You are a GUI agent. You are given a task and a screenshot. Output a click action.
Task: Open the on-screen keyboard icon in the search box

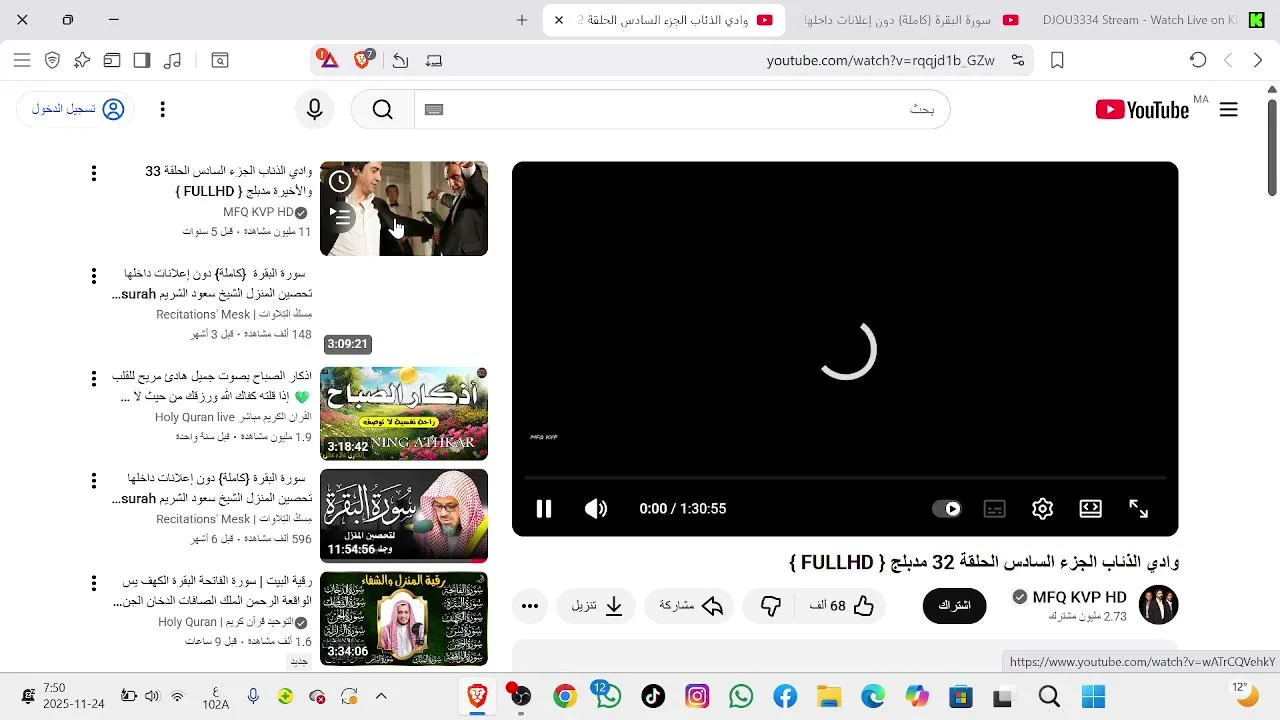434,109
